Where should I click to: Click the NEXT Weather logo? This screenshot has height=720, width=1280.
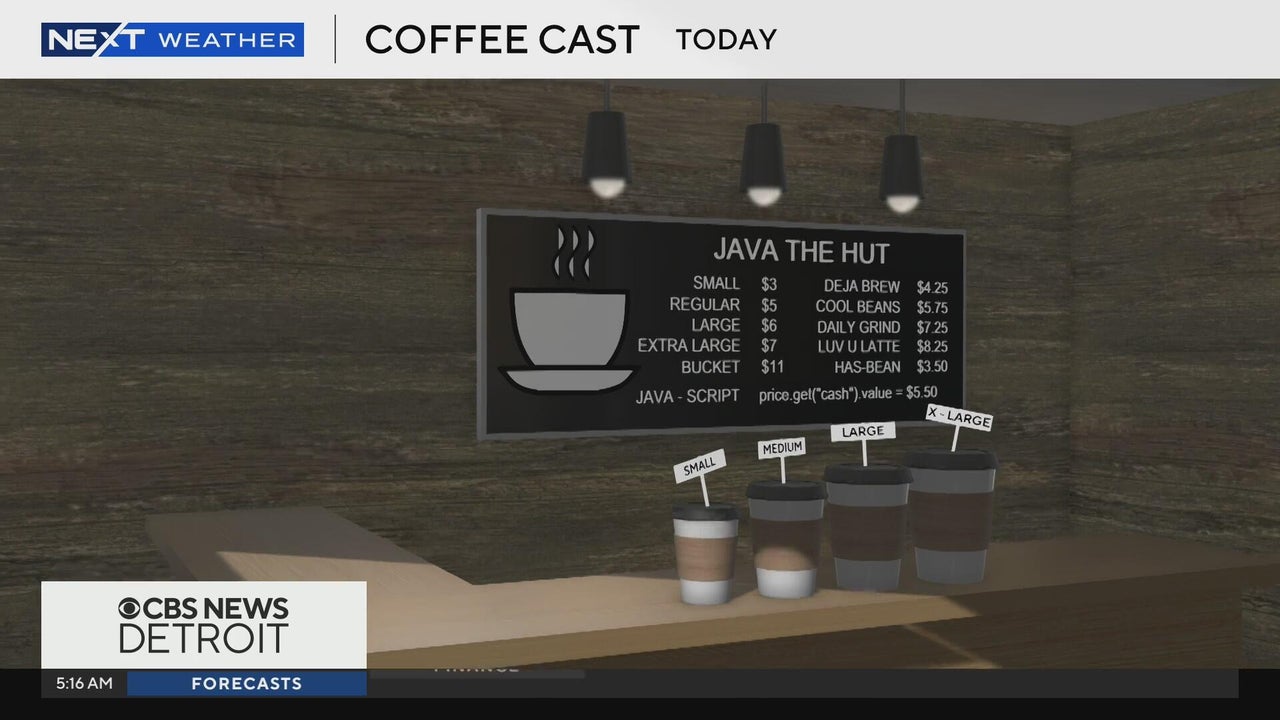[x=172, y=40]
